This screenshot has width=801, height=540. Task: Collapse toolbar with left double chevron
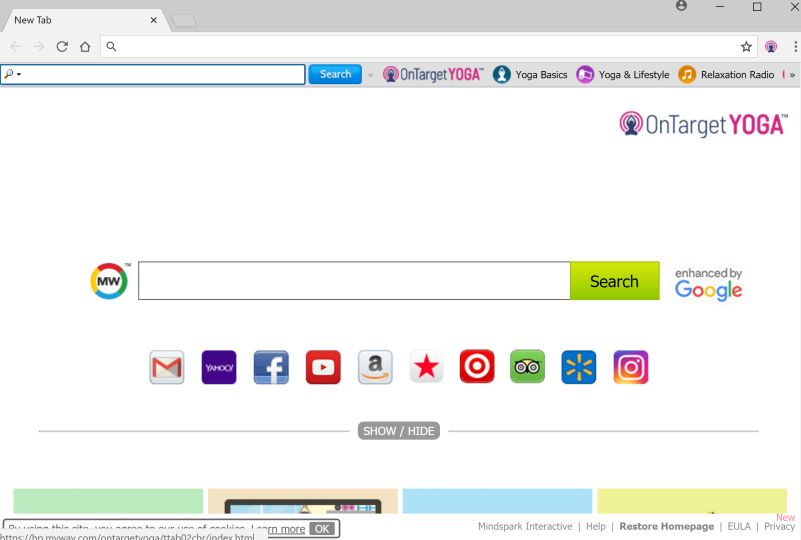(x=370, y=75)
